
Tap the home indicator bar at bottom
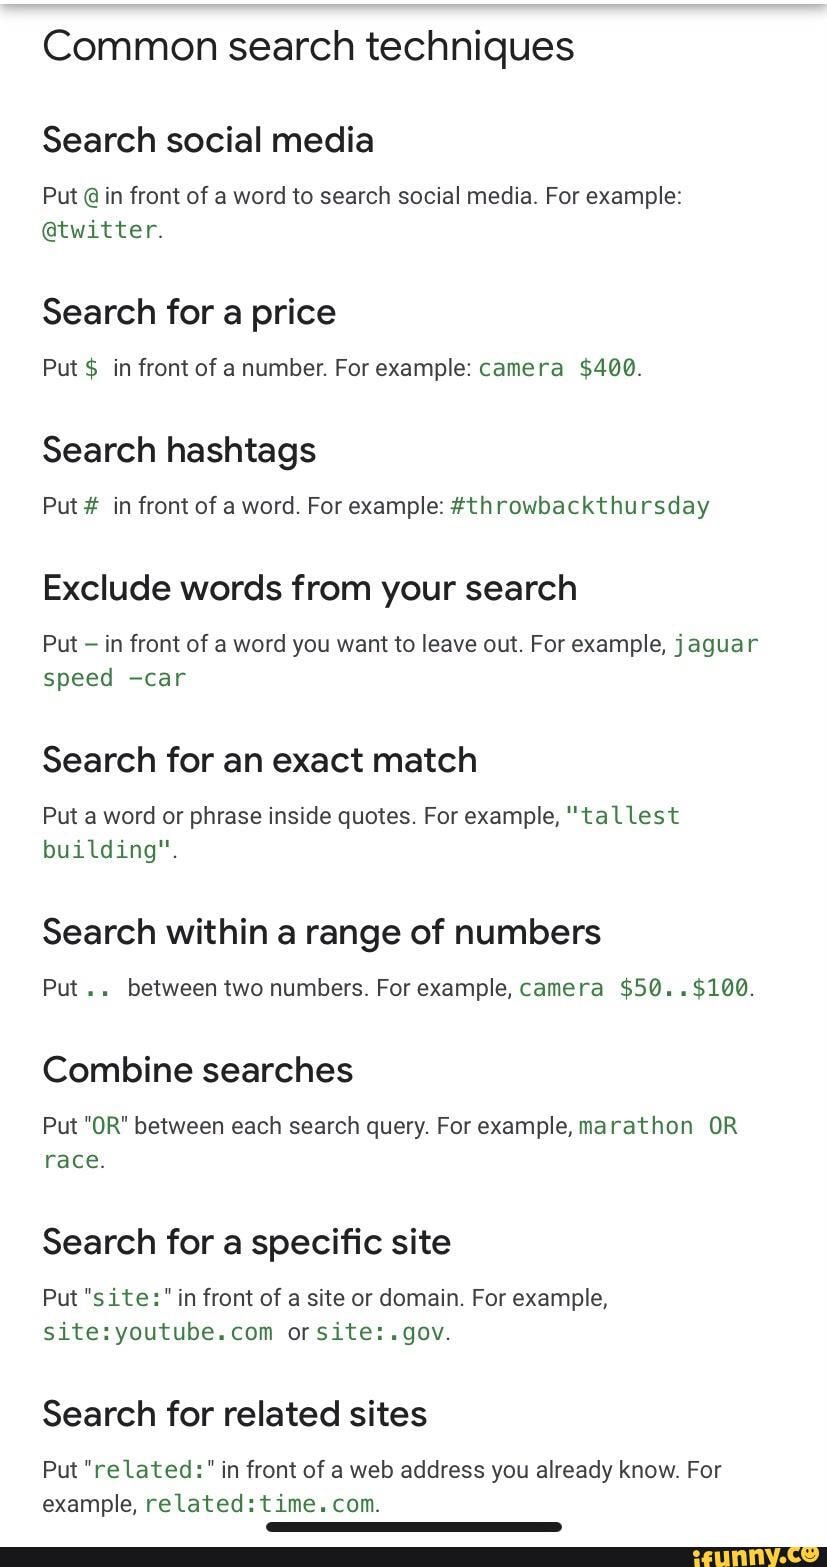tap(414, 1527)
